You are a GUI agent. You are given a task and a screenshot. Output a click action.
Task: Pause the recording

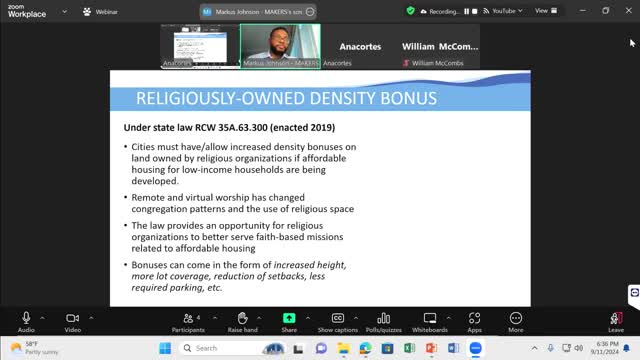(x=466, y=11)
